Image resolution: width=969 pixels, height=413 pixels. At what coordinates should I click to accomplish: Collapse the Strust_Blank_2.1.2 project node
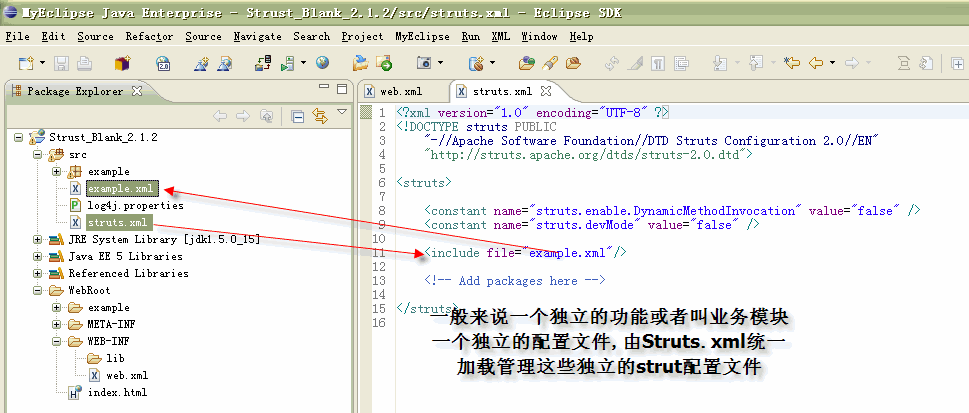(x=18, y=137)
